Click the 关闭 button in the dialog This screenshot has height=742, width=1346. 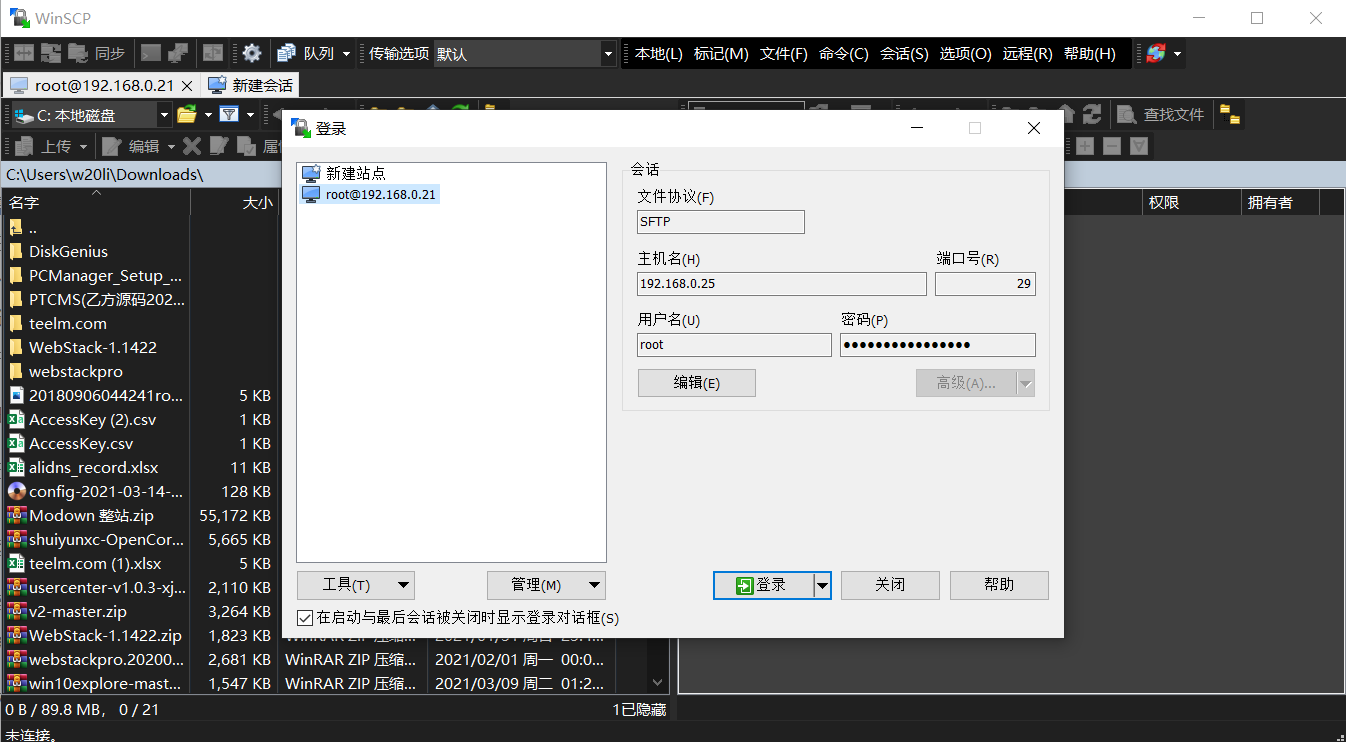(x=890, y=585)
